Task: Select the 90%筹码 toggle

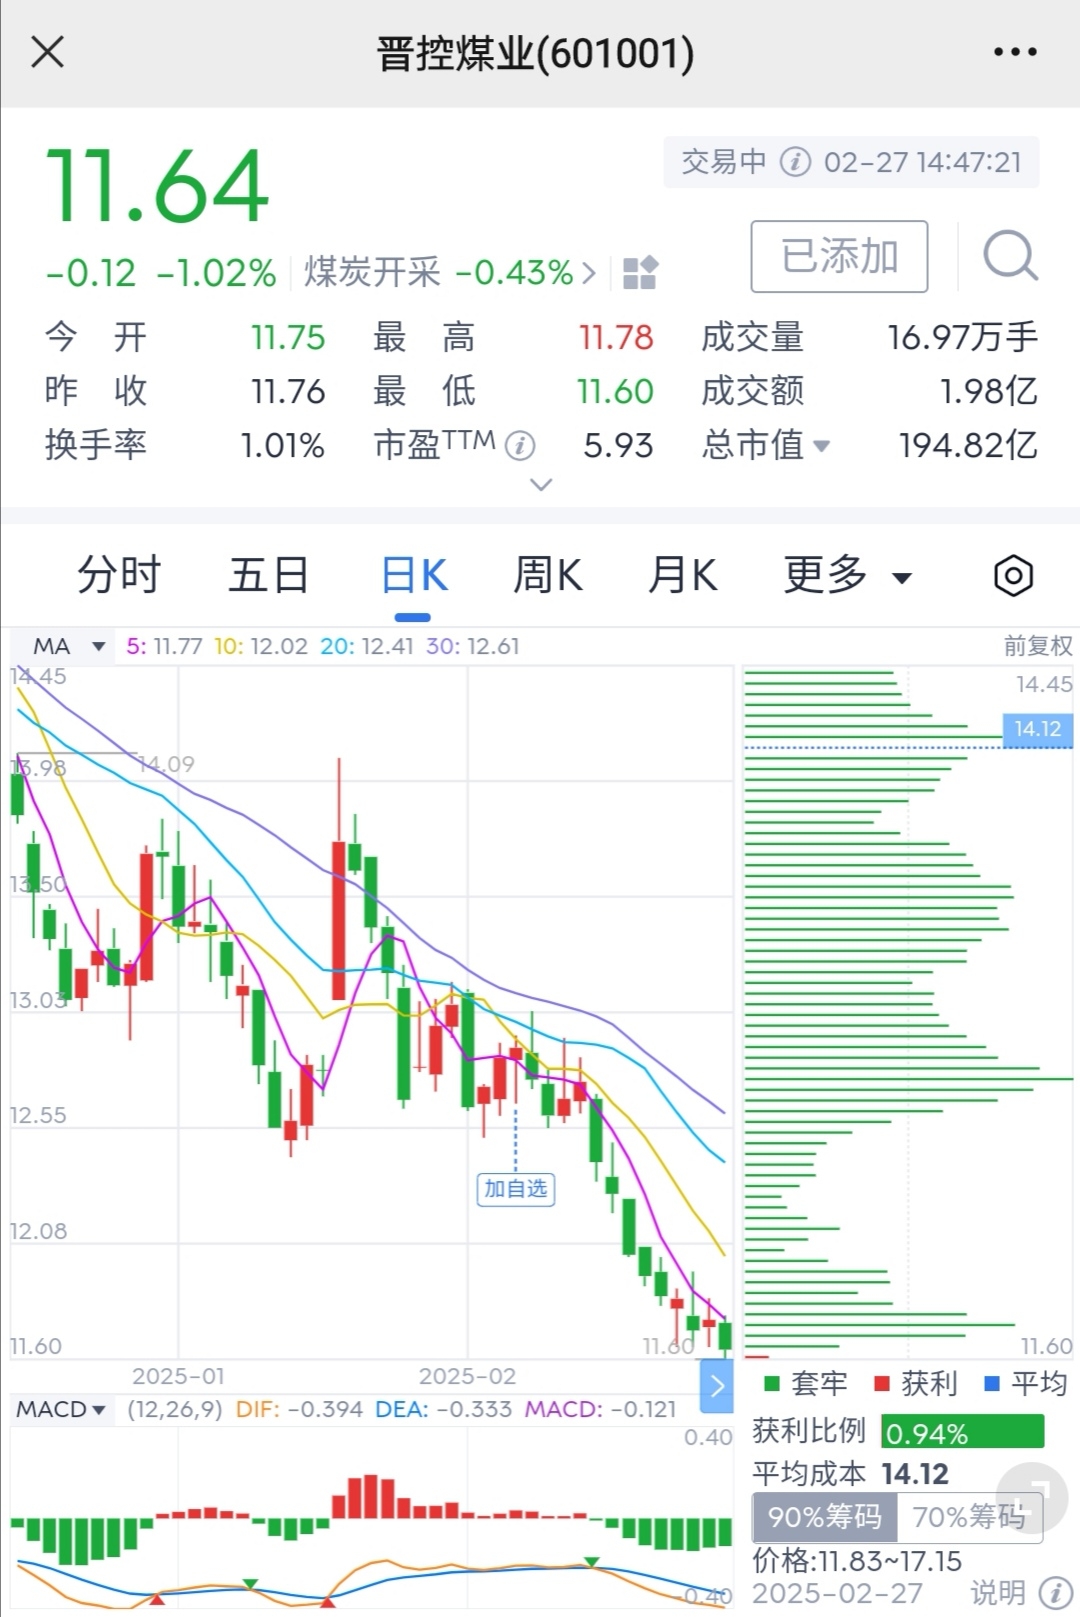Action: (x=825, y=1517)
